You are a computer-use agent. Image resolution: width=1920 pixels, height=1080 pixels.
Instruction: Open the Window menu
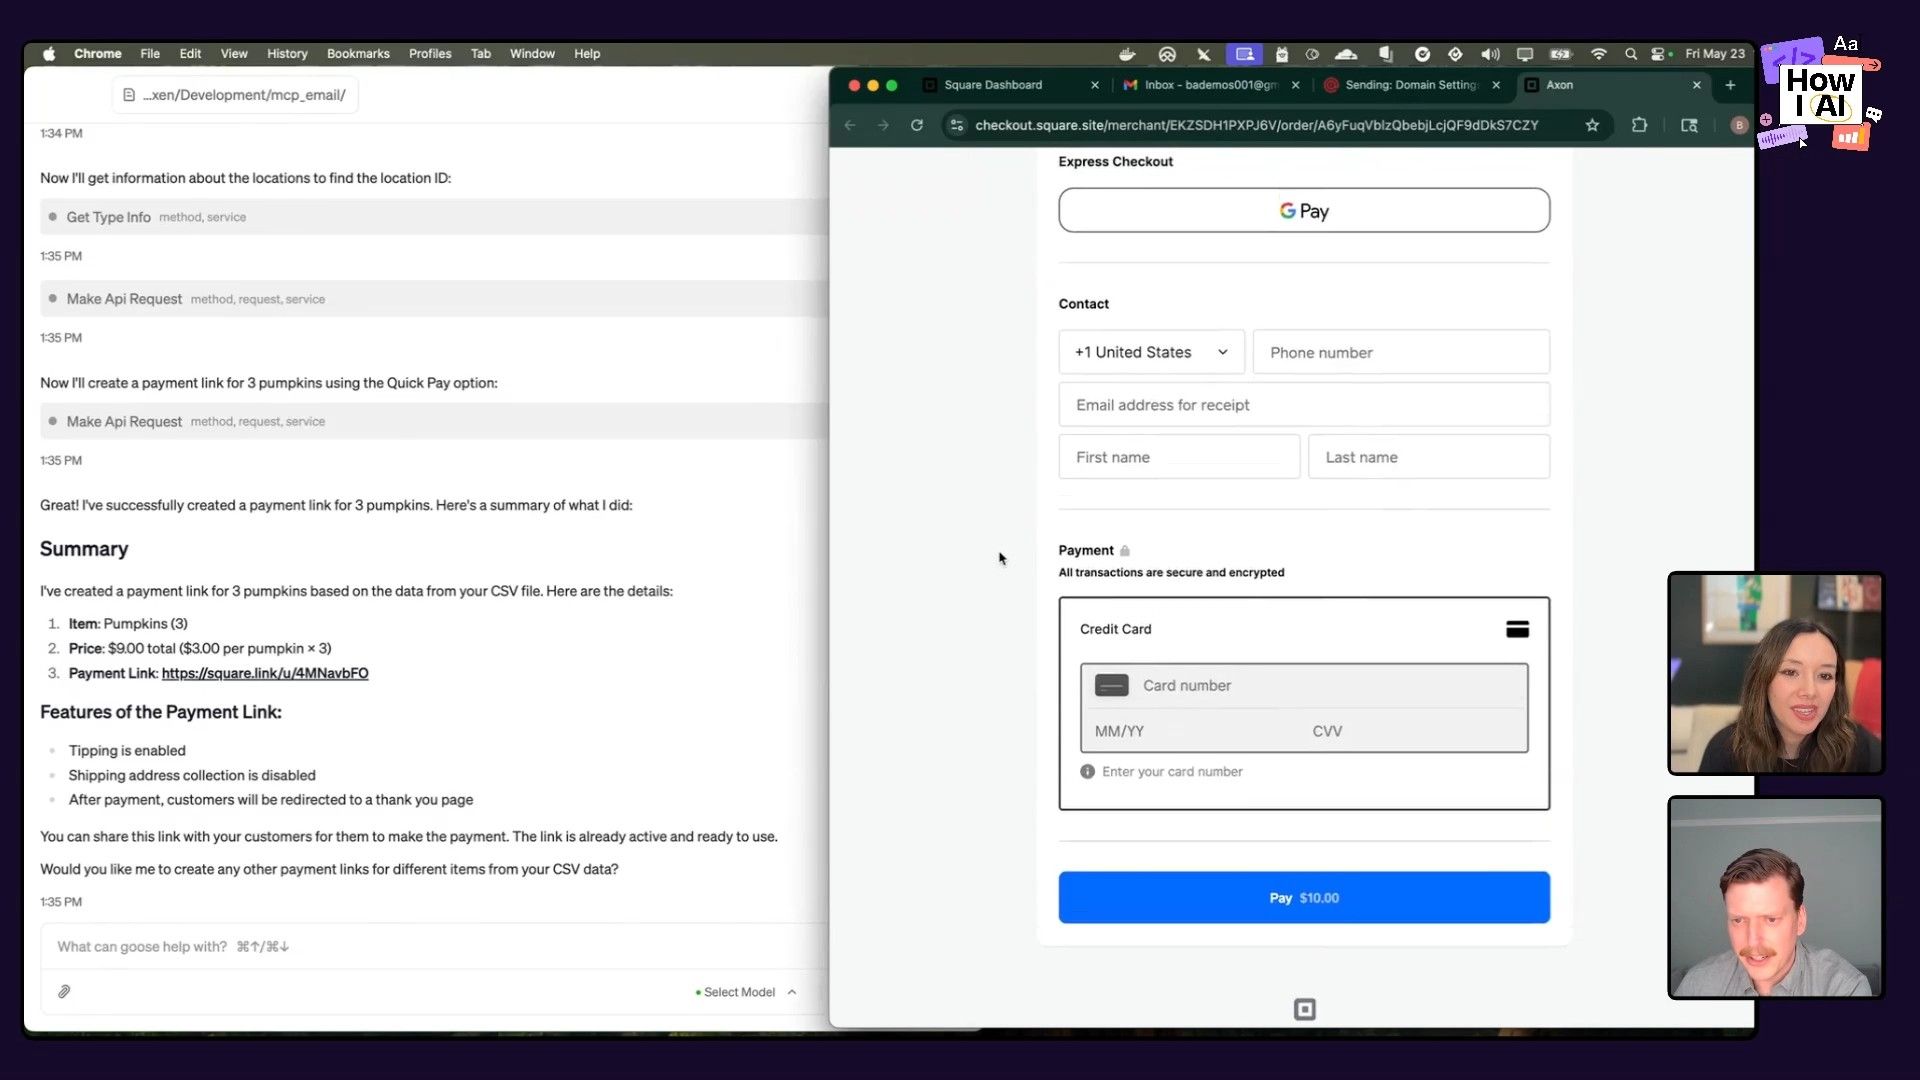532,54
